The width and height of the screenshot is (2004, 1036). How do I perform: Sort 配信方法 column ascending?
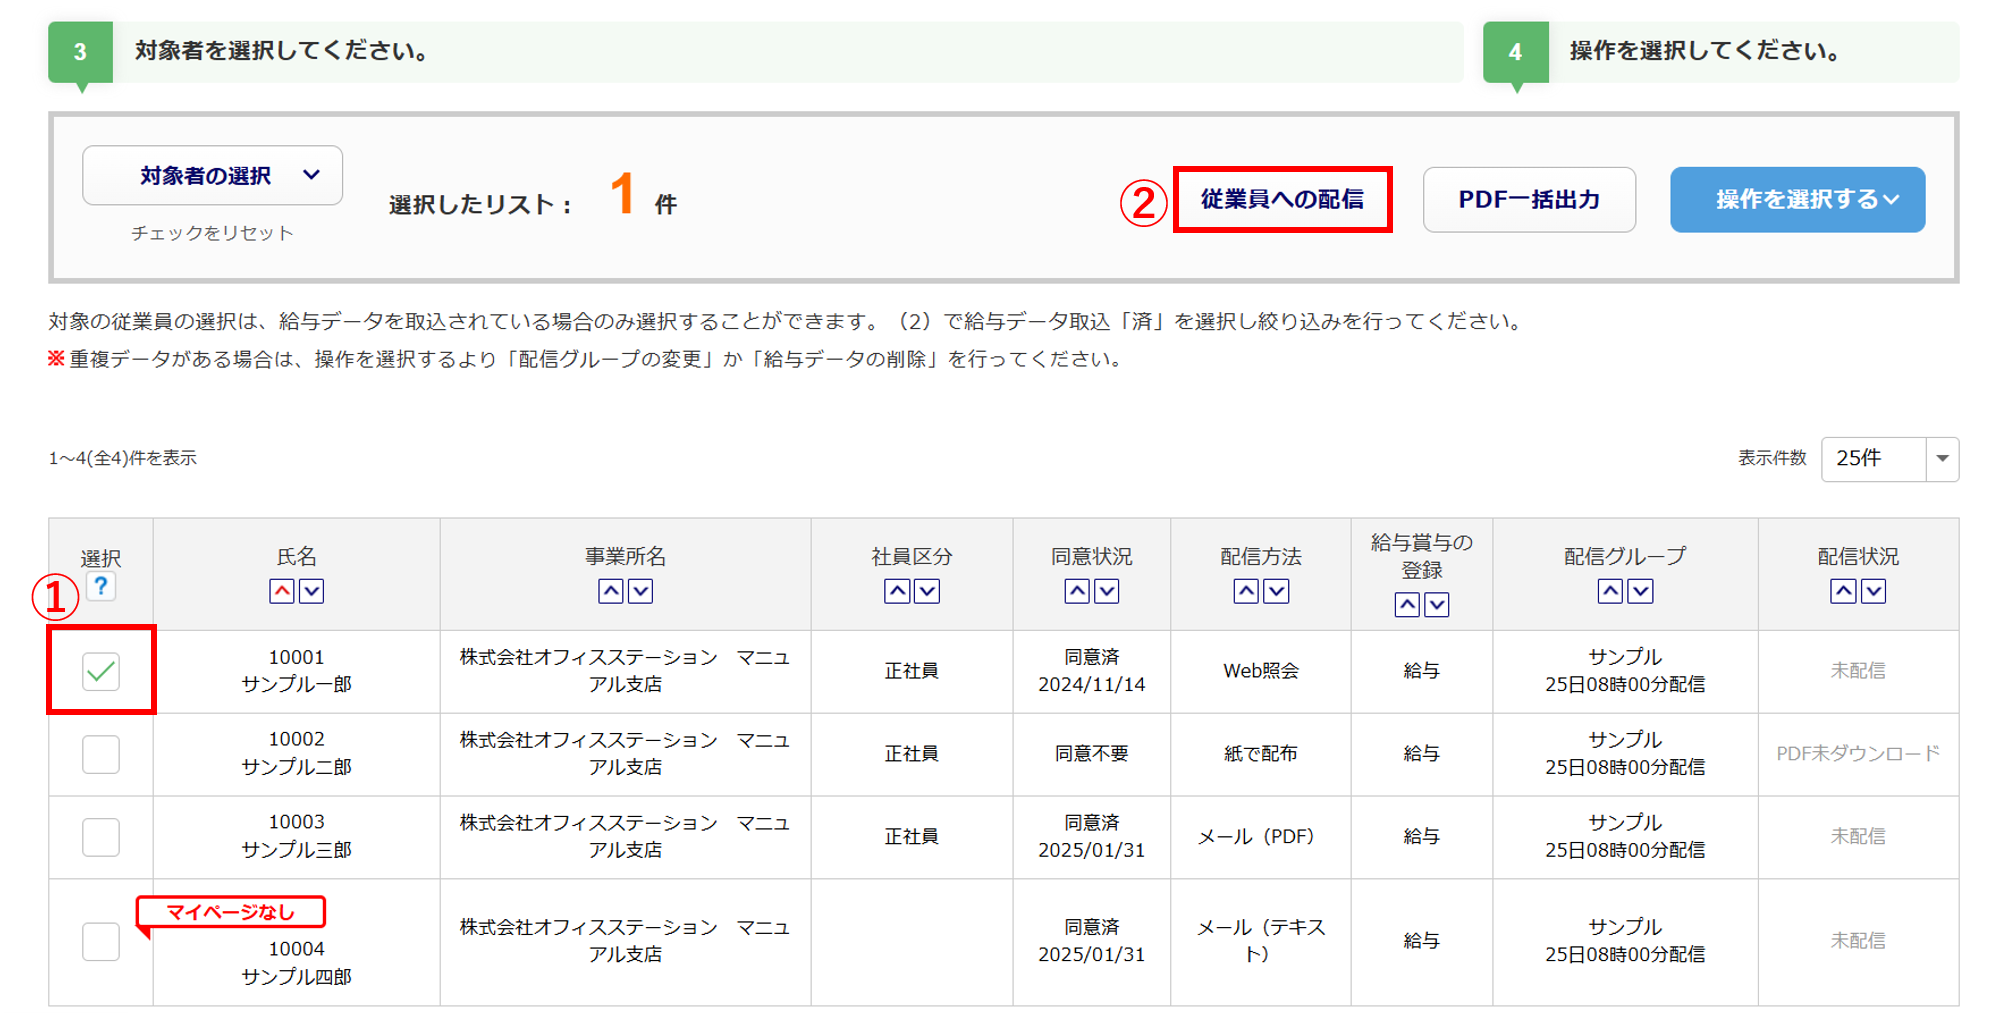[1246, 591]
